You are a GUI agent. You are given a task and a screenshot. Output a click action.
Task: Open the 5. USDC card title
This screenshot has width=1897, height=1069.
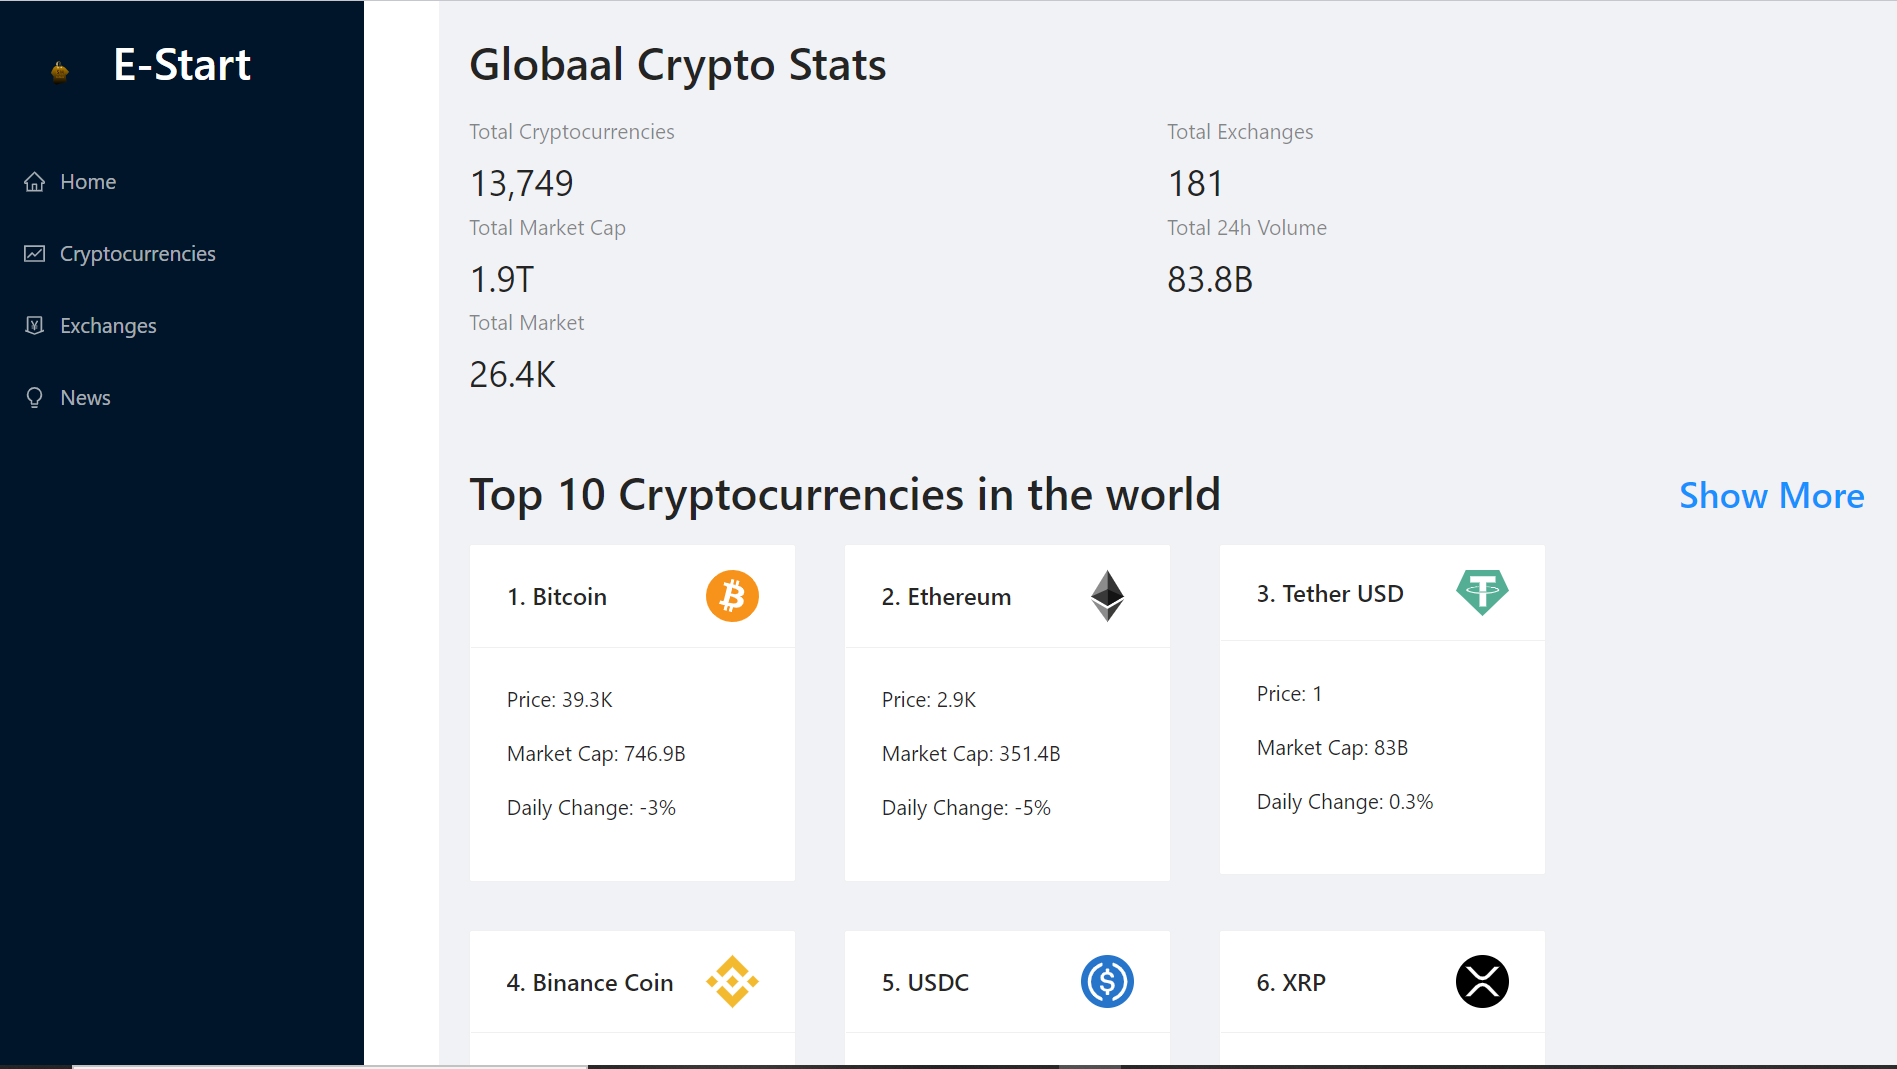click(x=925, y=983)
